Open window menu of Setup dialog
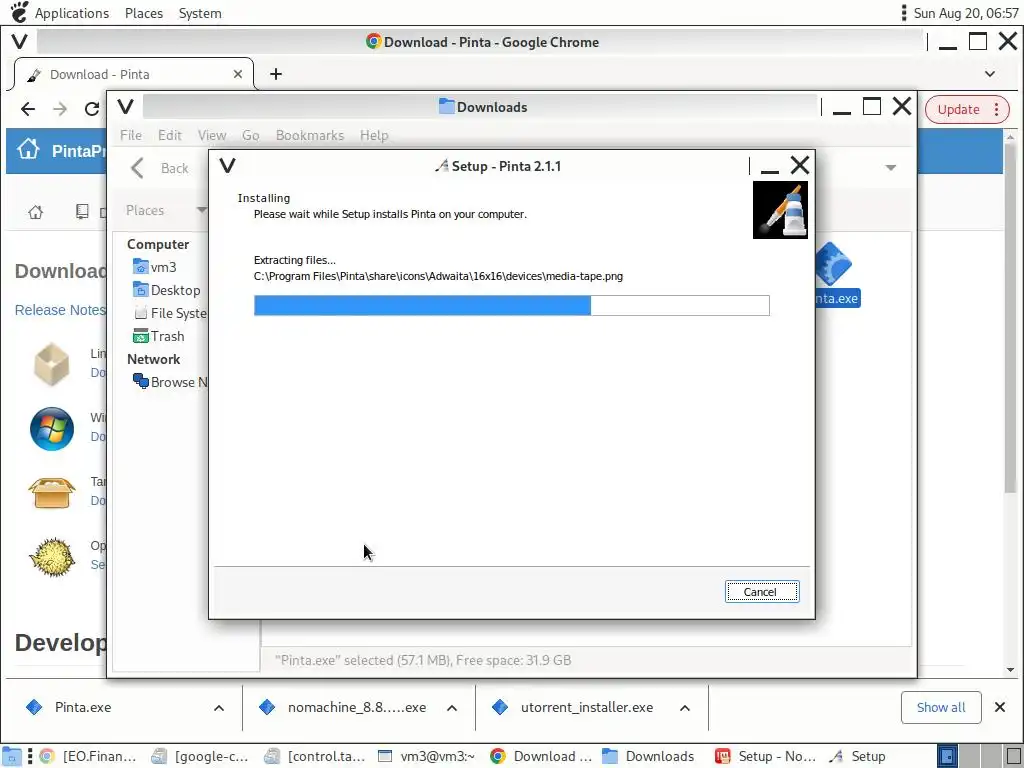This screenshot has height=768, width=1024. [227, 165]
